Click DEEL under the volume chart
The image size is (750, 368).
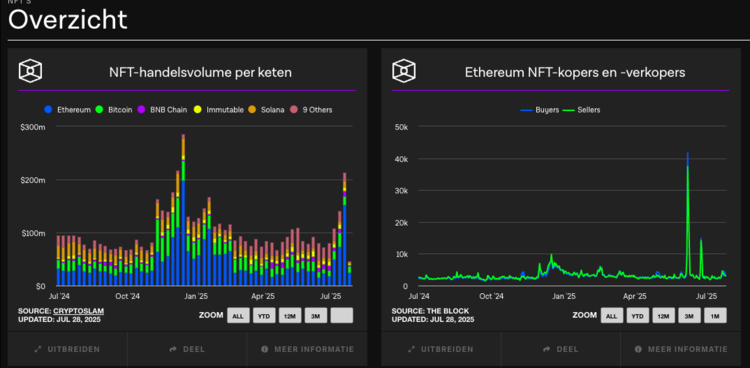(x=187, y=349)
